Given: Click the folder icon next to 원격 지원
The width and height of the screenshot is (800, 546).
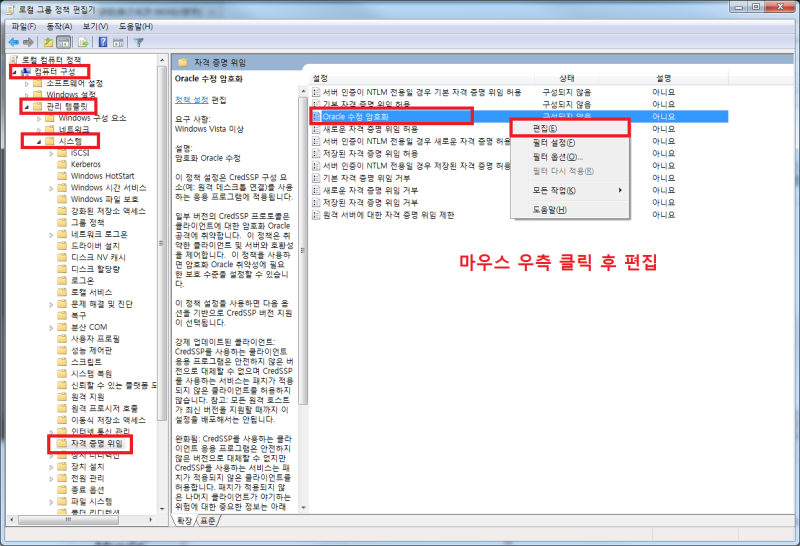Looking at the screenshot, I should pyautogui.click(x=62, y=396).
